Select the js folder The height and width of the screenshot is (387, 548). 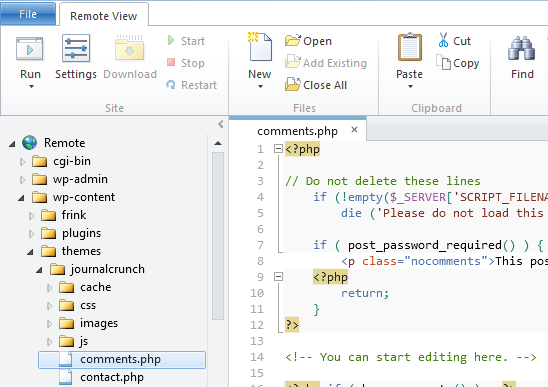pyautogui.click(x=74, y=341)
